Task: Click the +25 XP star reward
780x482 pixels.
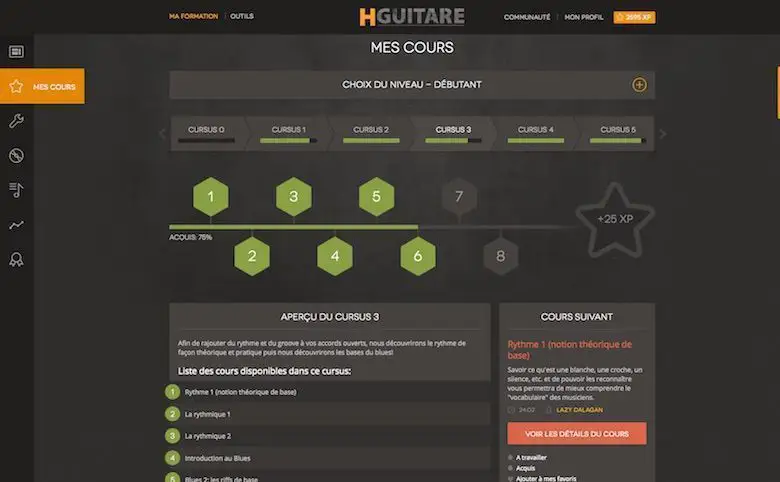Action: click(x=615, y=219)
